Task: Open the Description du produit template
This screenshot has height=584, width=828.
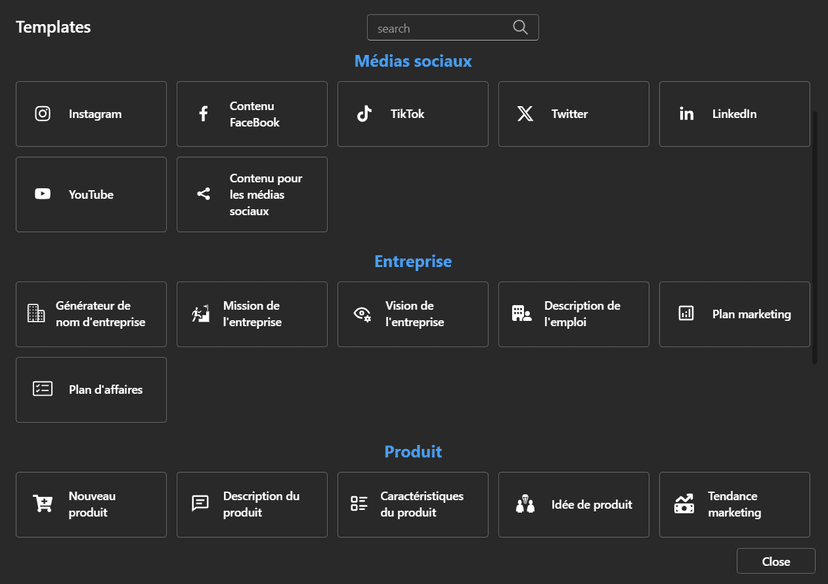Action: 252,504
